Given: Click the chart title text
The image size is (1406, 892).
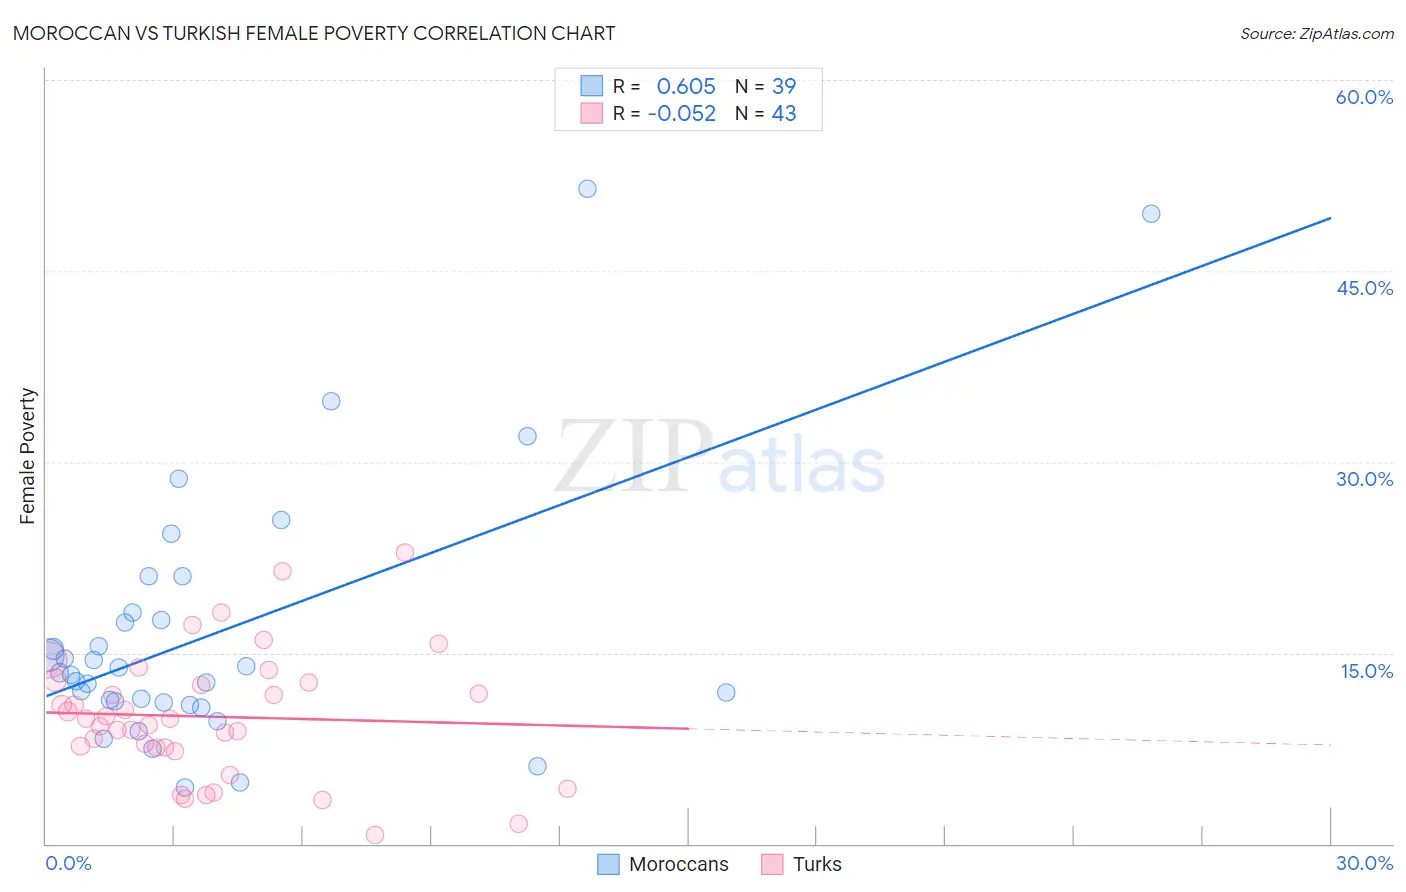Looking at the screenshot, I should tap(314, 33).
